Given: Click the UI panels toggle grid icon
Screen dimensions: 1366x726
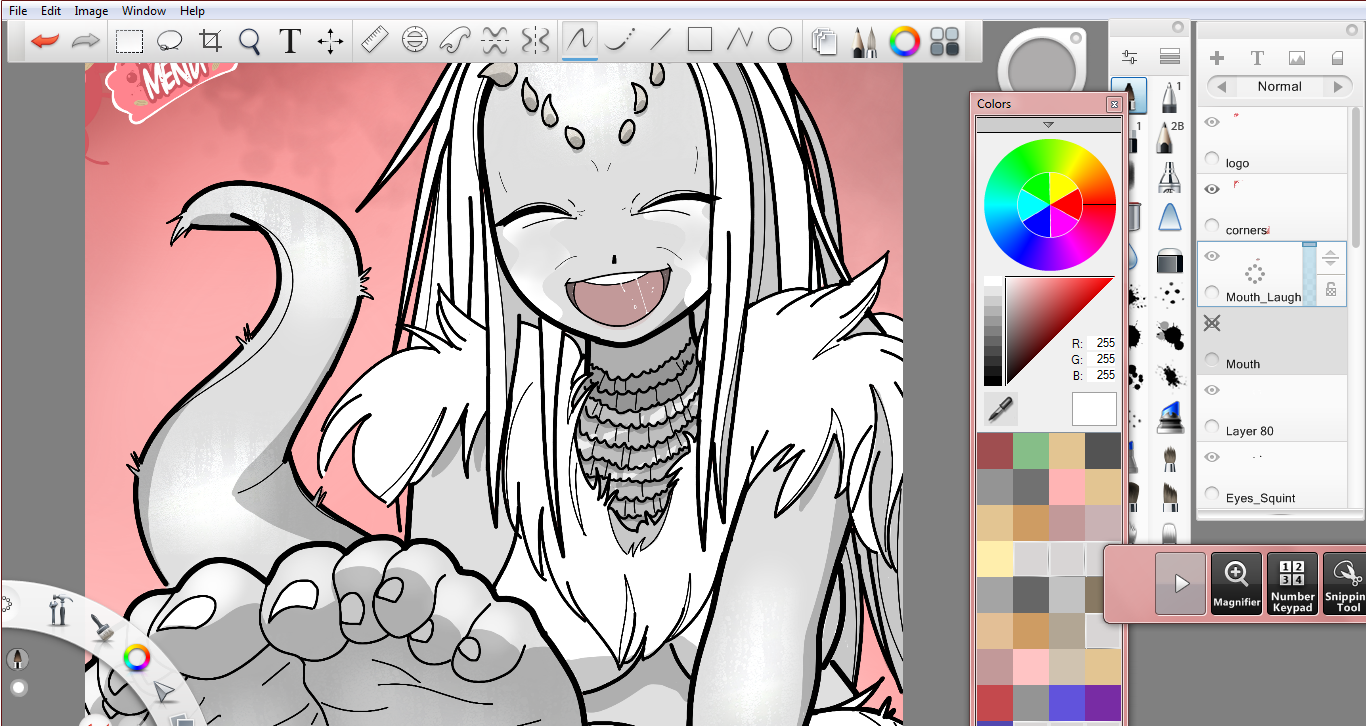Looking at the screenshot, I should click(x=945, y=41).
